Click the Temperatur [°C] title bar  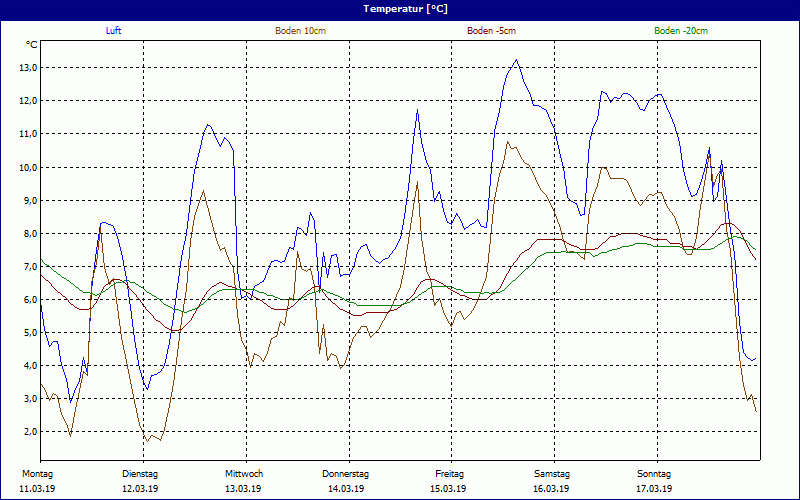point(400,8)
